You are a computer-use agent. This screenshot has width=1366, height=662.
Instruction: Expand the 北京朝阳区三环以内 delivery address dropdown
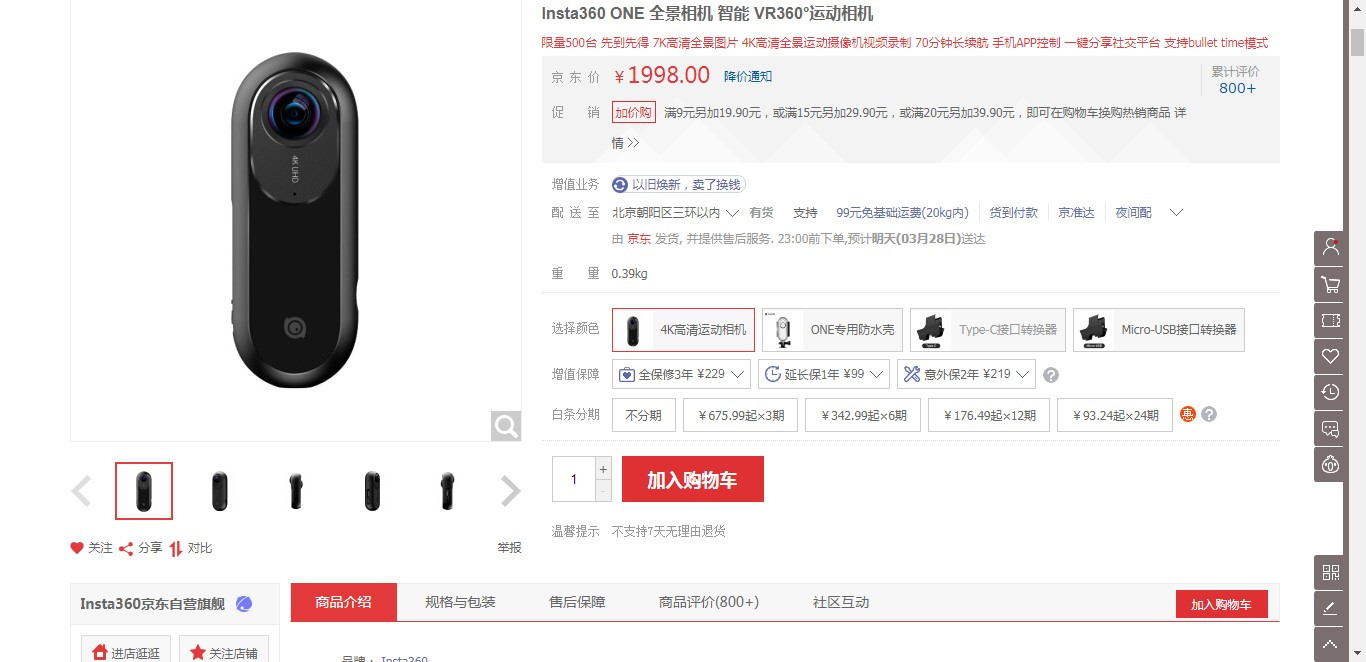tap(676, 213)
